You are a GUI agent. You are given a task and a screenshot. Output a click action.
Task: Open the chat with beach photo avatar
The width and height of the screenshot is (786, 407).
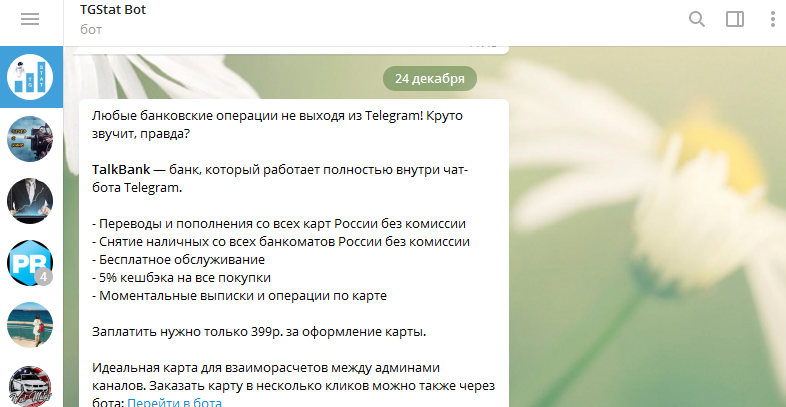[x=30, y=325]
